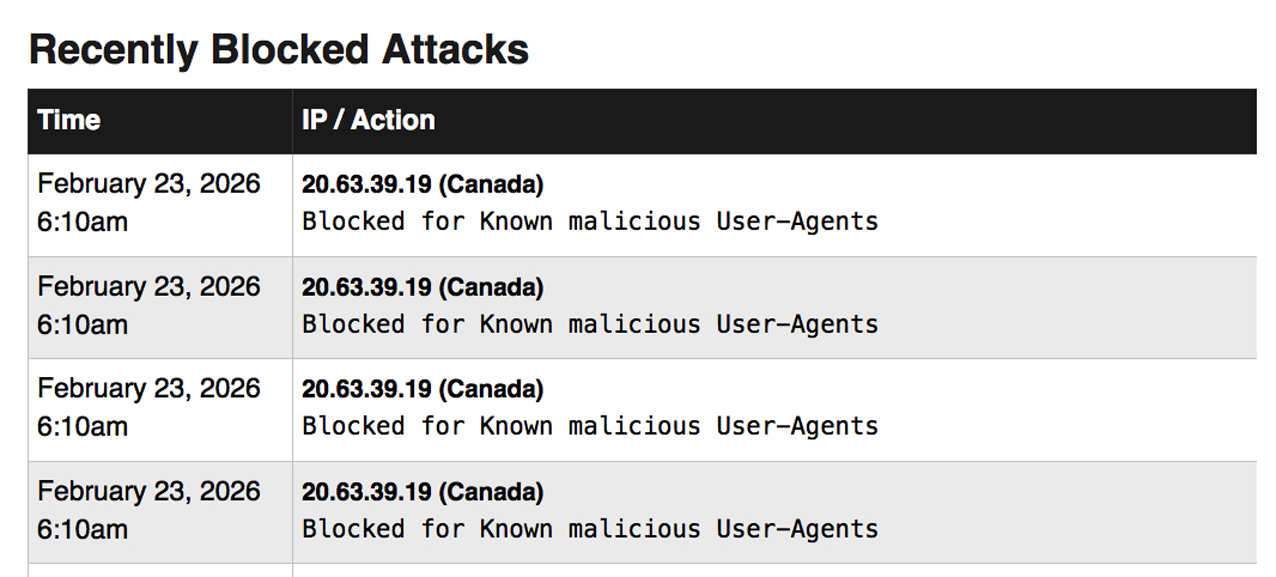Select the date in the second row
Viewport: 1276px width, 577px height.
pos(148,287)
